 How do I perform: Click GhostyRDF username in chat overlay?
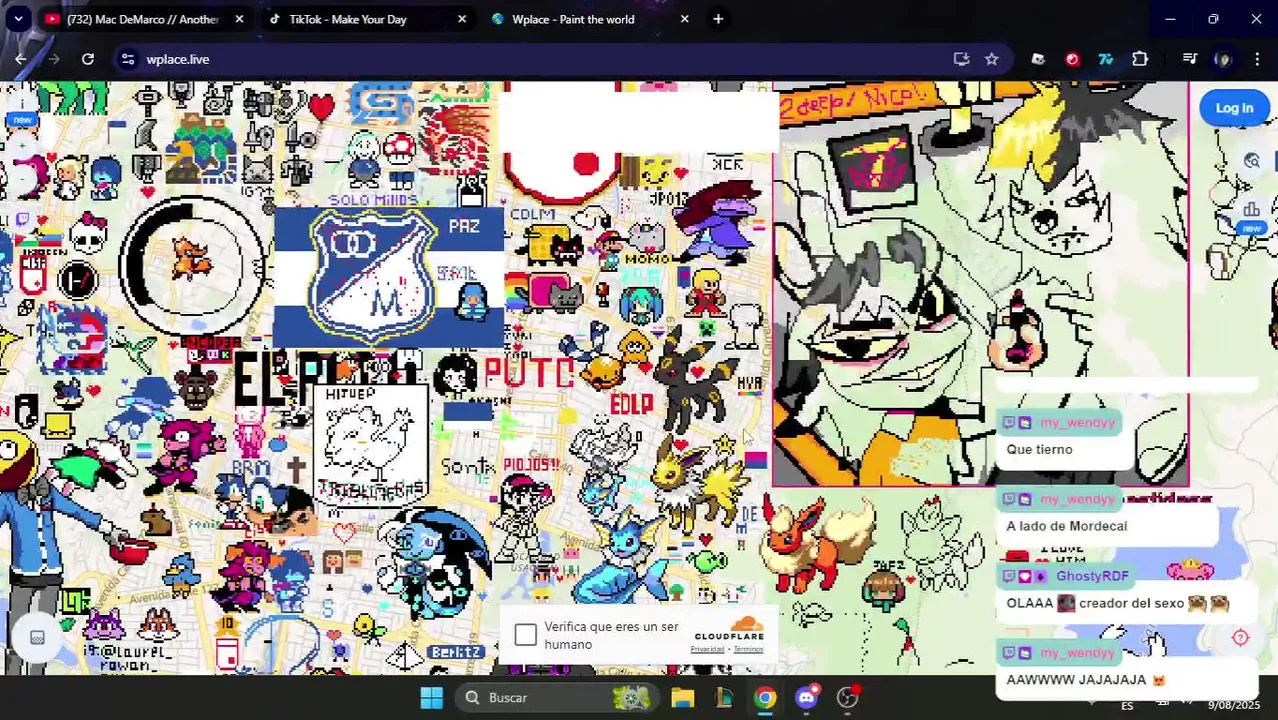(1092, 576)
